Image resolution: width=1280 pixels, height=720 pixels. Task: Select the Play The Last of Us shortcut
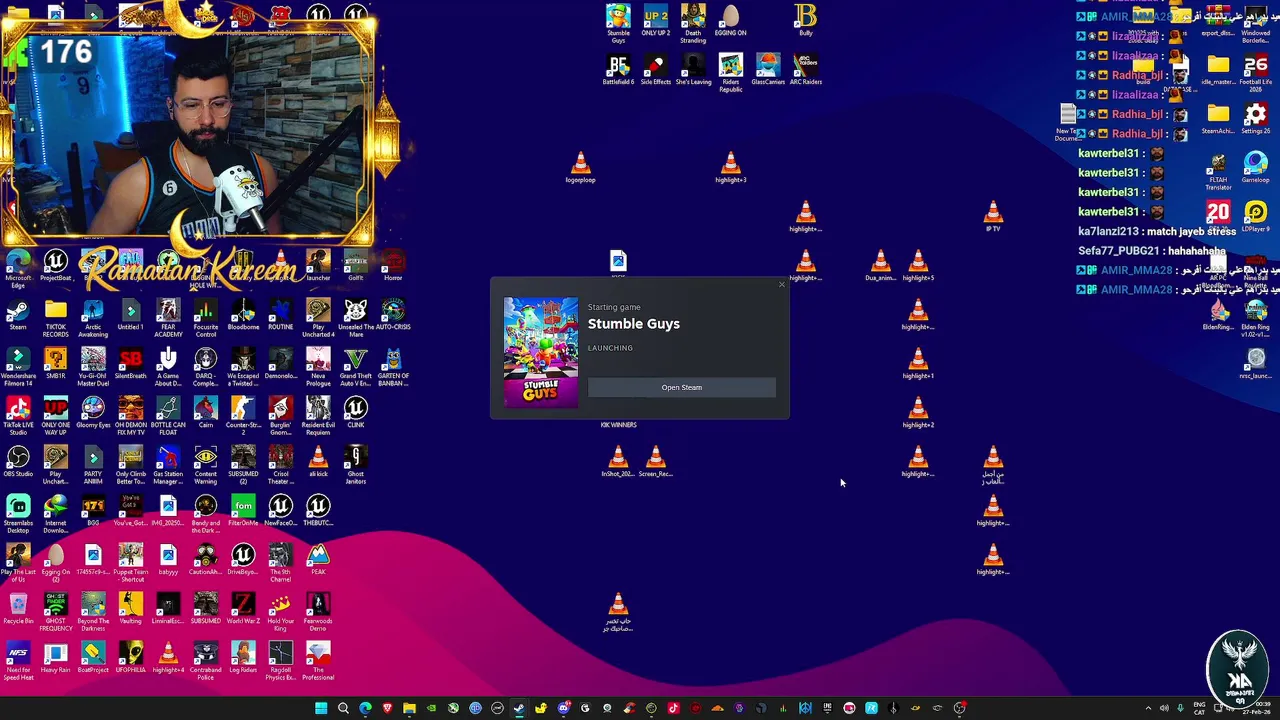pos(18,563)
